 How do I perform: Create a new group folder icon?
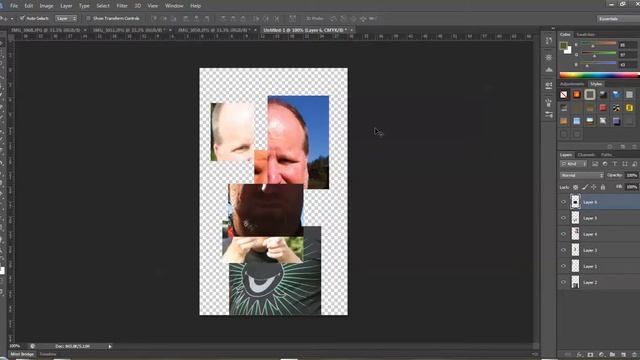tap(612, 355)
